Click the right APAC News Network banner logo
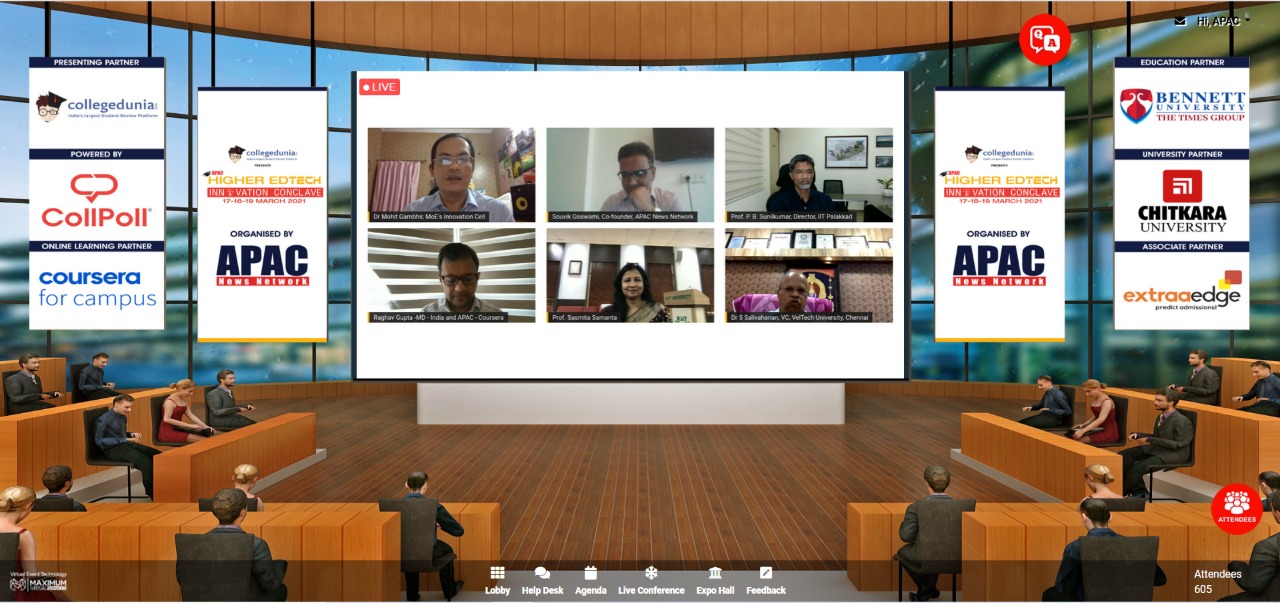Viewport: 1280px width, 603px height. [999, 266]
